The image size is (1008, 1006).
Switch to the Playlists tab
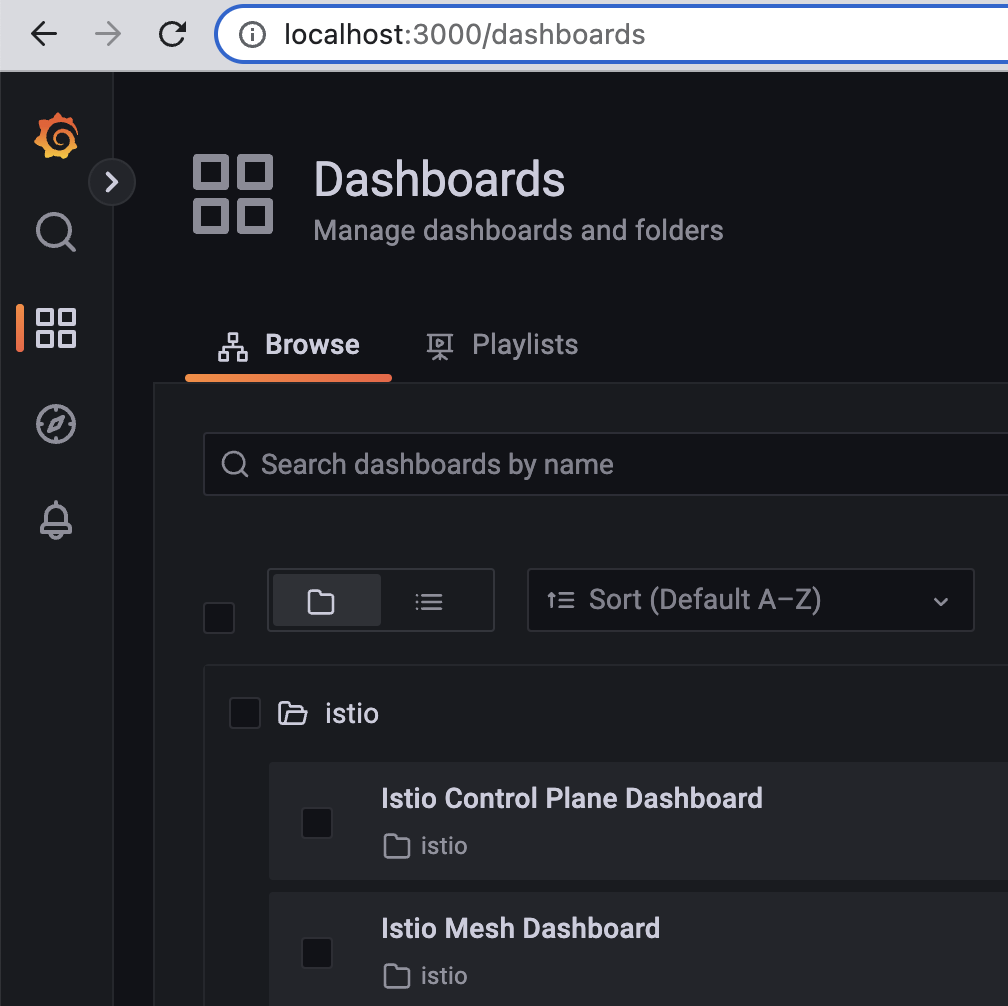[x=502, y=345]
